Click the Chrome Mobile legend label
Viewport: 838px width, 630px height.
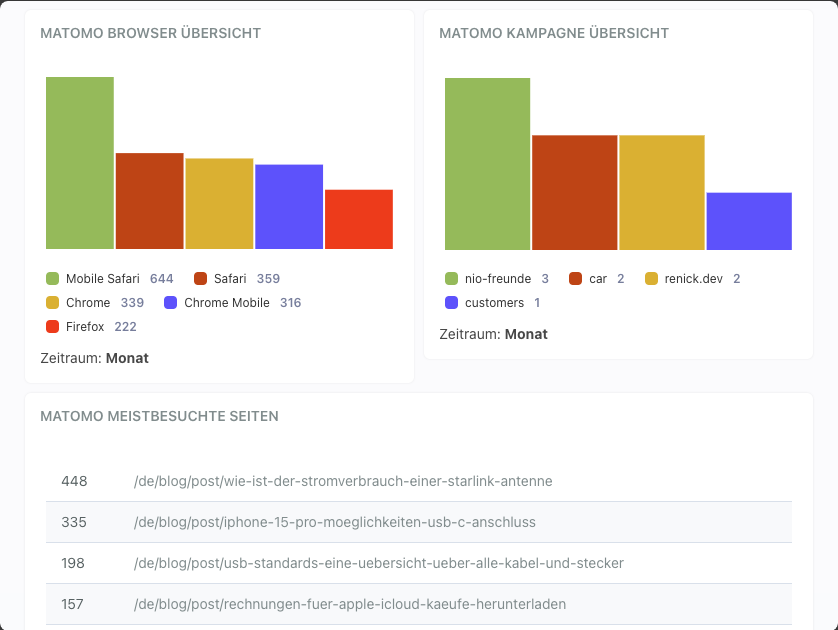[x=227, y=302]
